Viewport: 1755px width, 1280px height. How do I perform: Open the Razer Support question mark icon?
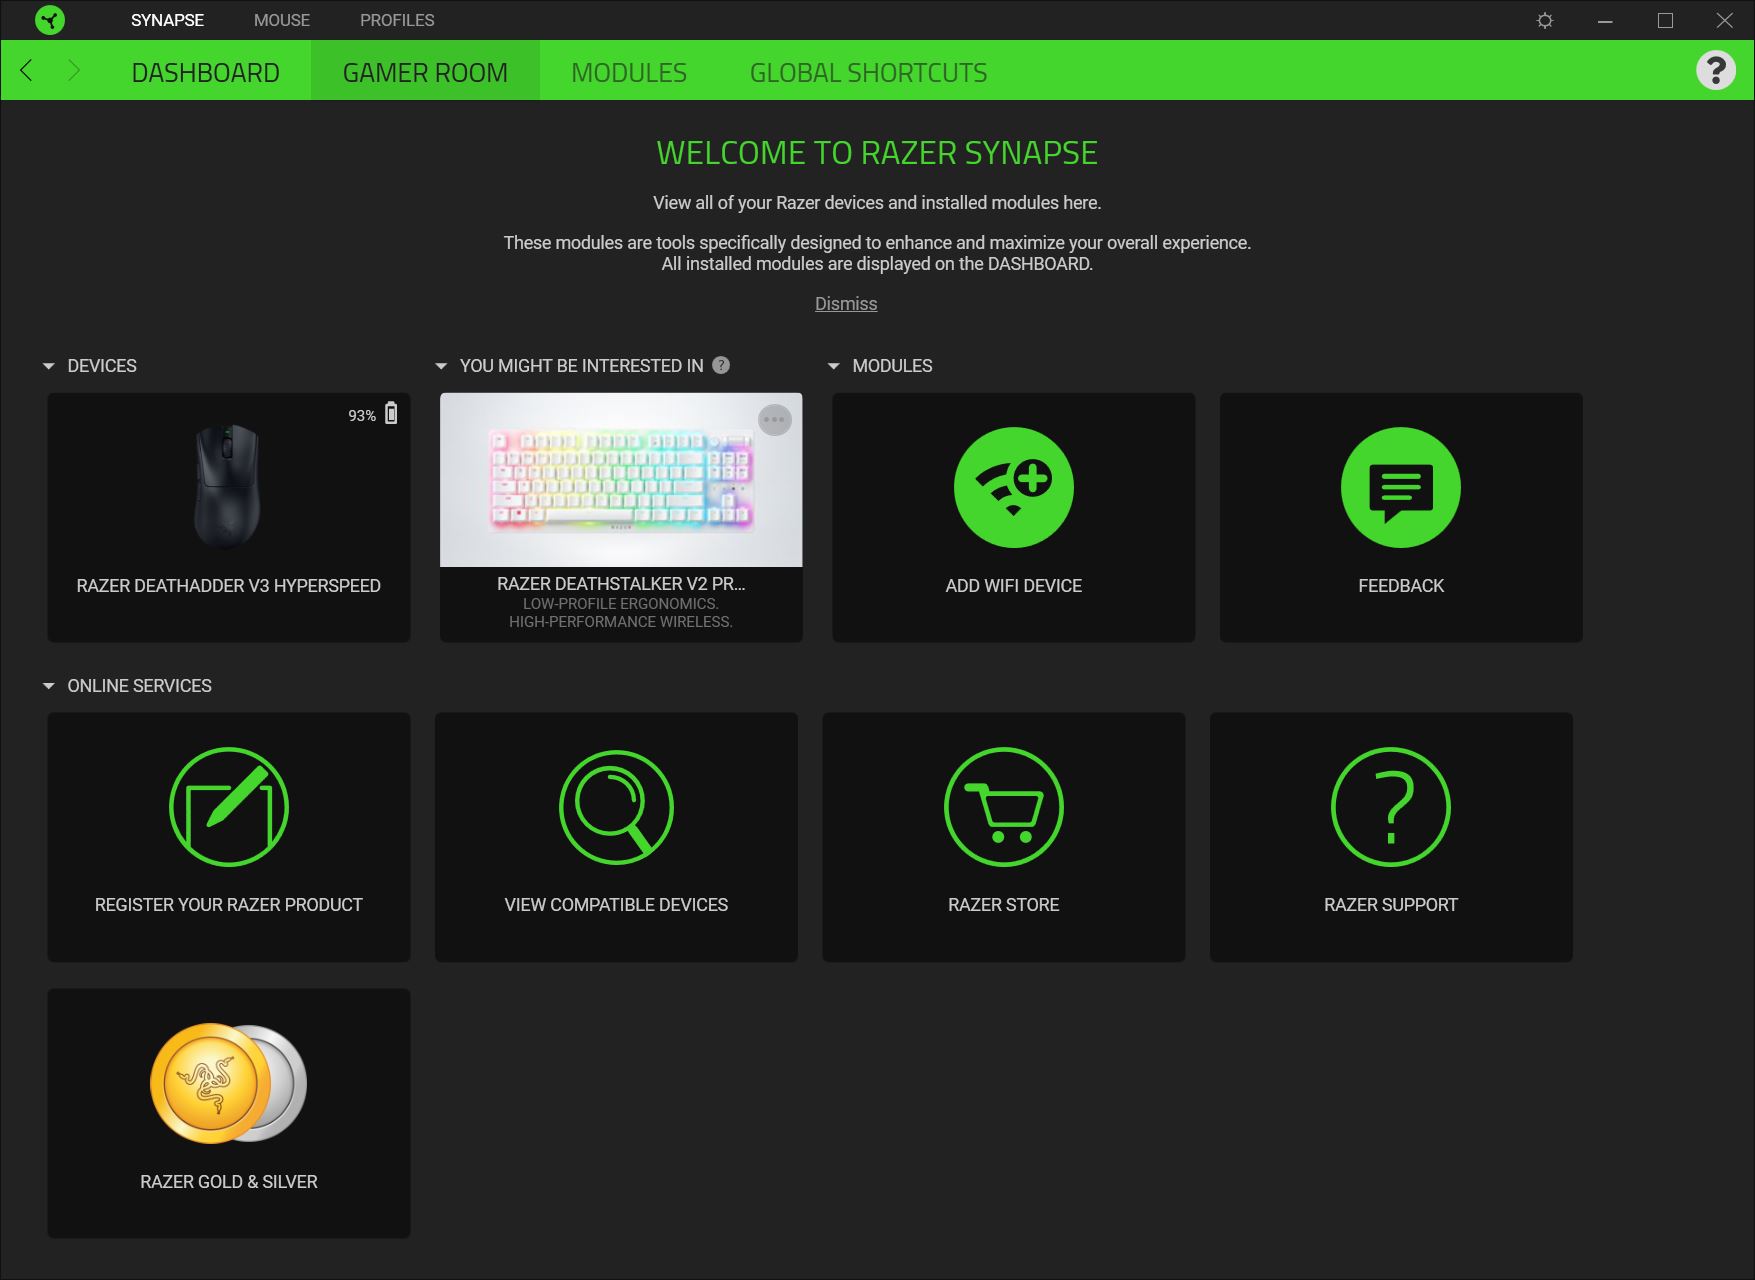click(x=1391, y=807)
